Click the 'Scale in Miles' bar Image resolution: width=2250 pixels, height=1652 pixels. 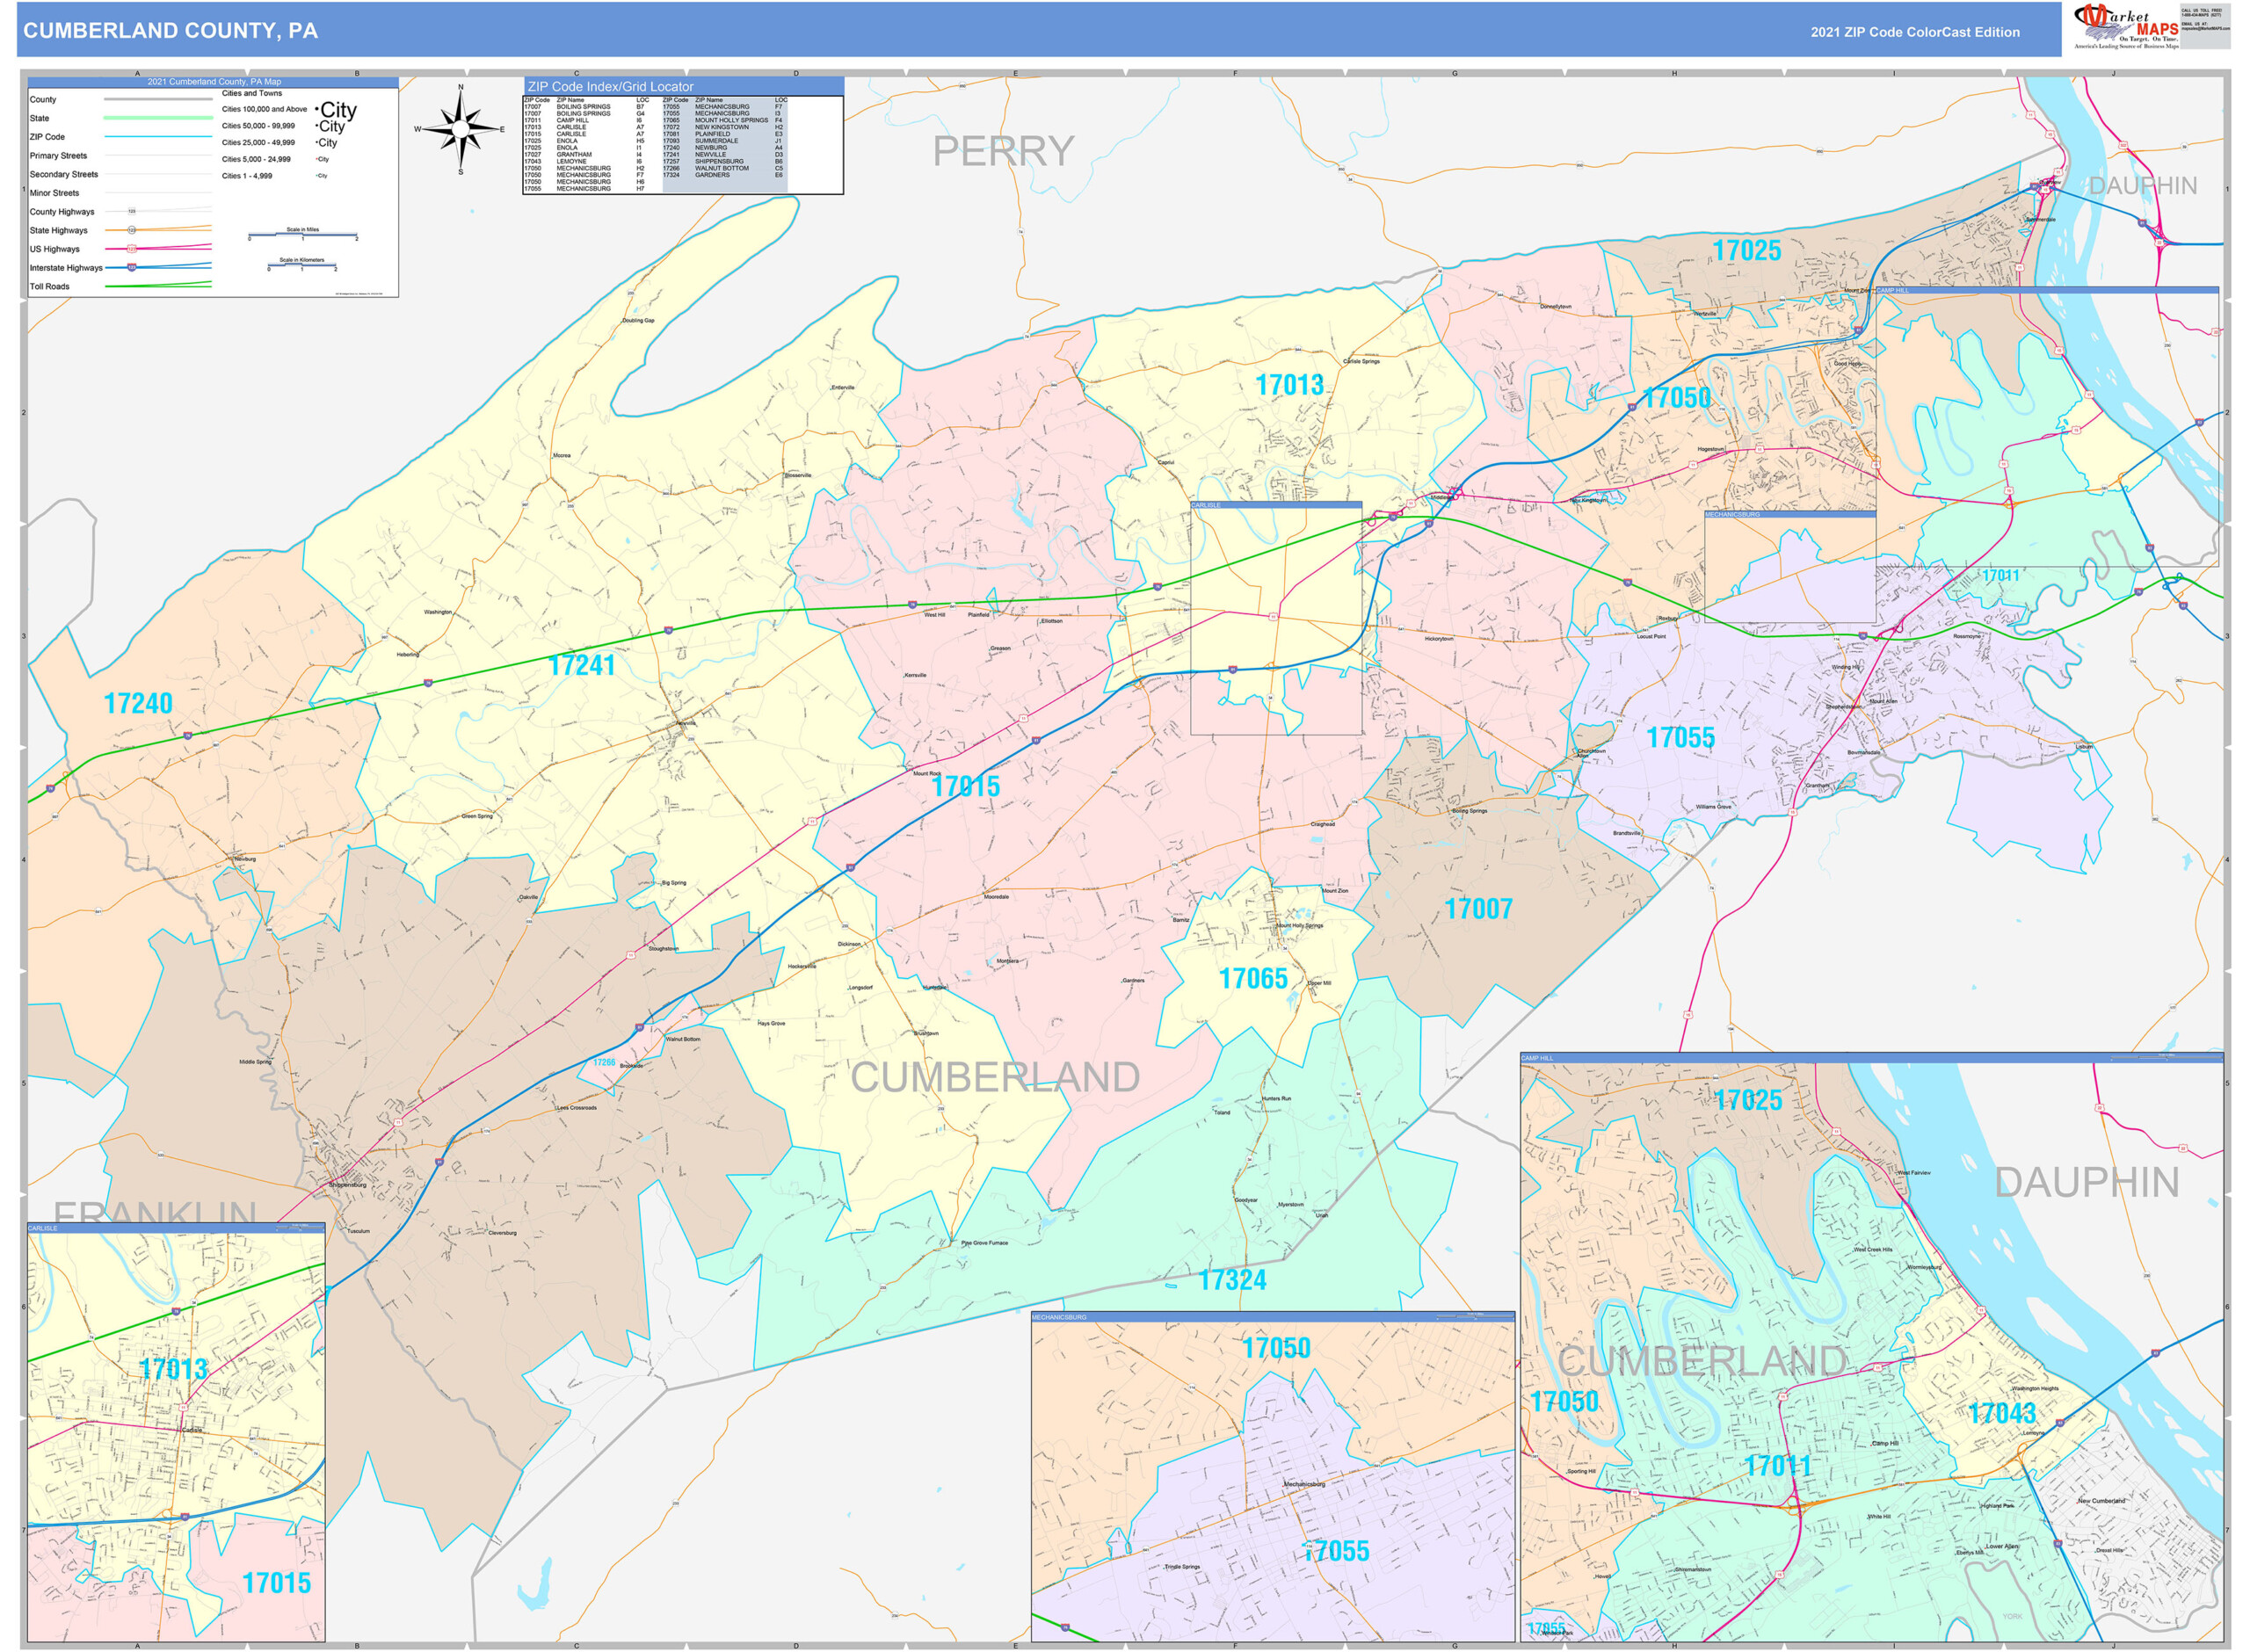pyautogui.click(x=303, y=235)
